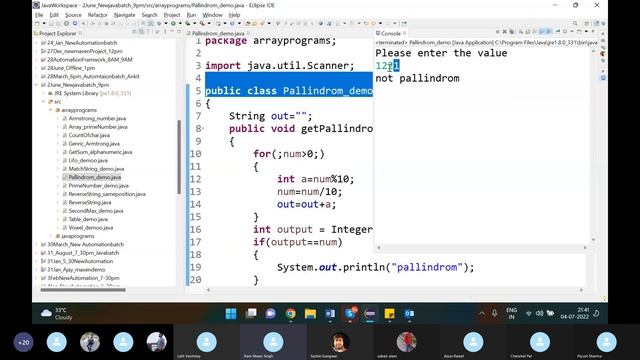Minimize the Project Explorer view
Screen dimensions: 640x360
pyautogui.click(x=172, y=31)
